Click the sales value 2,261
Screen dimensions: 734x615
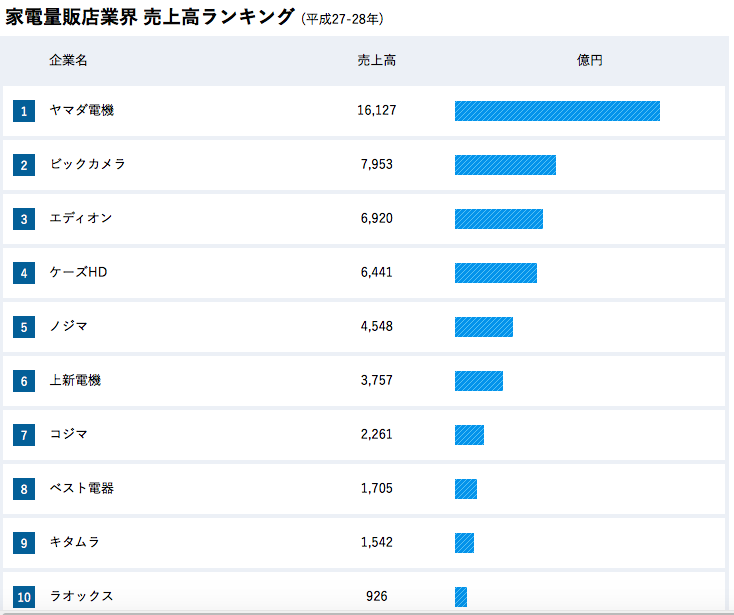[x=376, y=434]
